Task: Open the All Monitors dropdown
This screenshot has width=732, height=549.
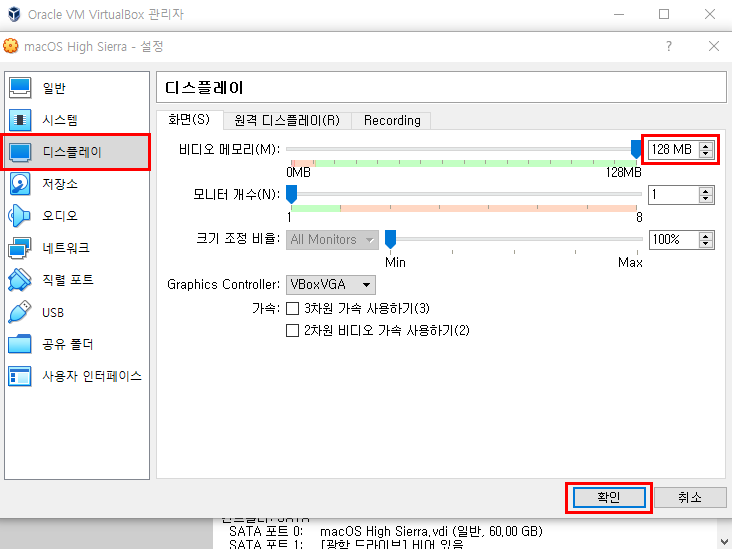Action: click(332, 239)
